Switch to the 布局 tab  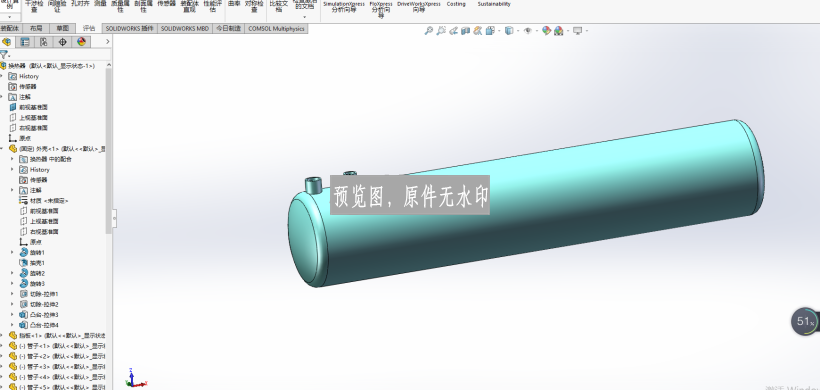pos(36,29)
